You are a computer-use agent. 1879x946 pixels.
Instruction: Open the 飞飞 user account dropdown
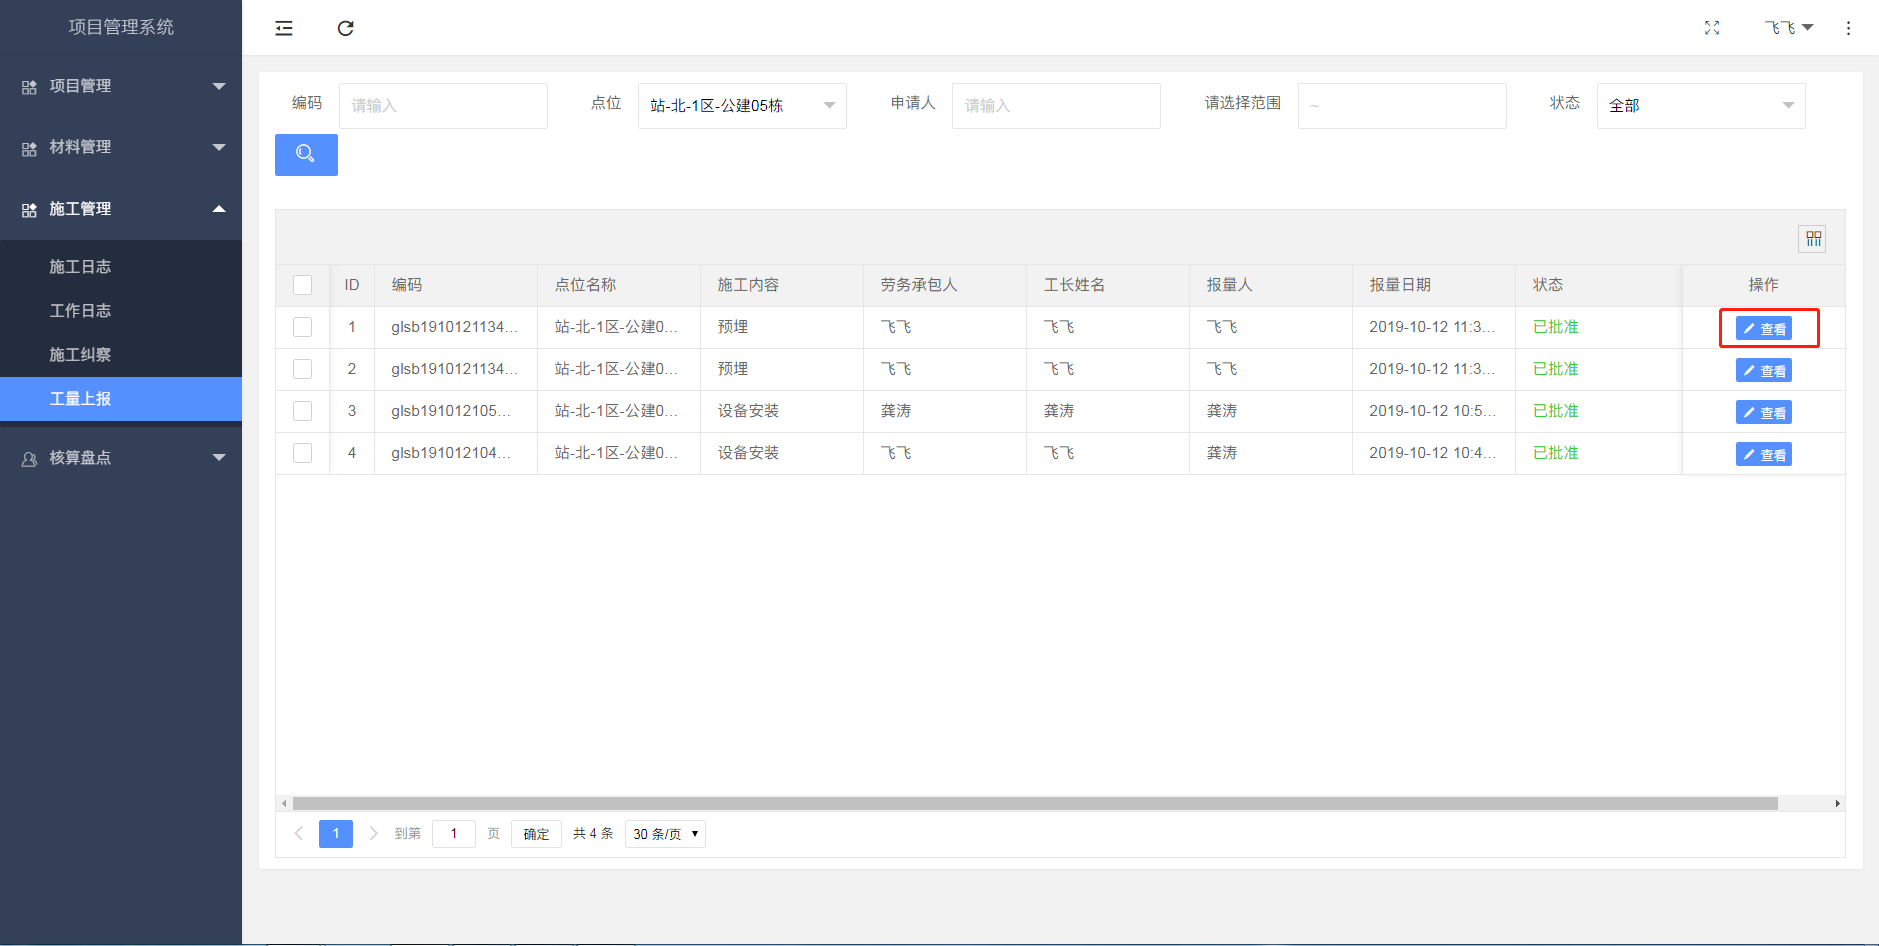point(1789,28)
